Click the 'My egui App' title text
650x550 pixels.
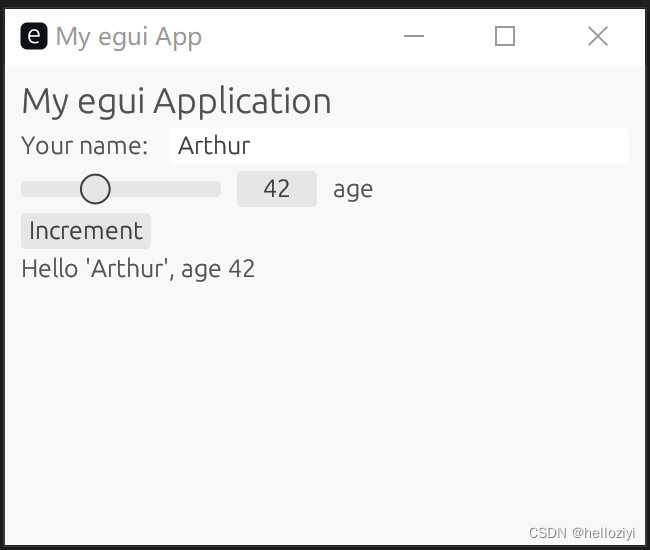[x=129, y=37]
